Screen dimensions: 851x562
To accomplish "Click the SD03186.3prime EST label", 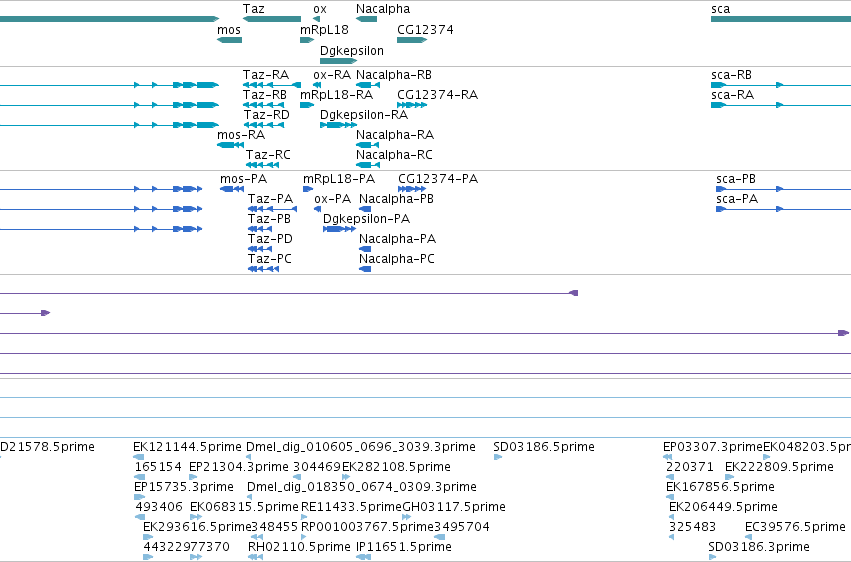I will pos(759,547).
